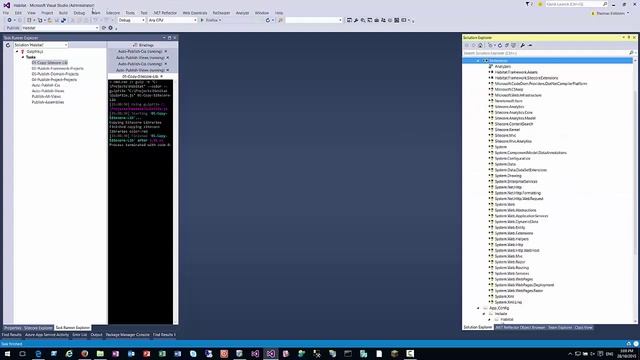Click the Quick Launch search box

(577, 4)
